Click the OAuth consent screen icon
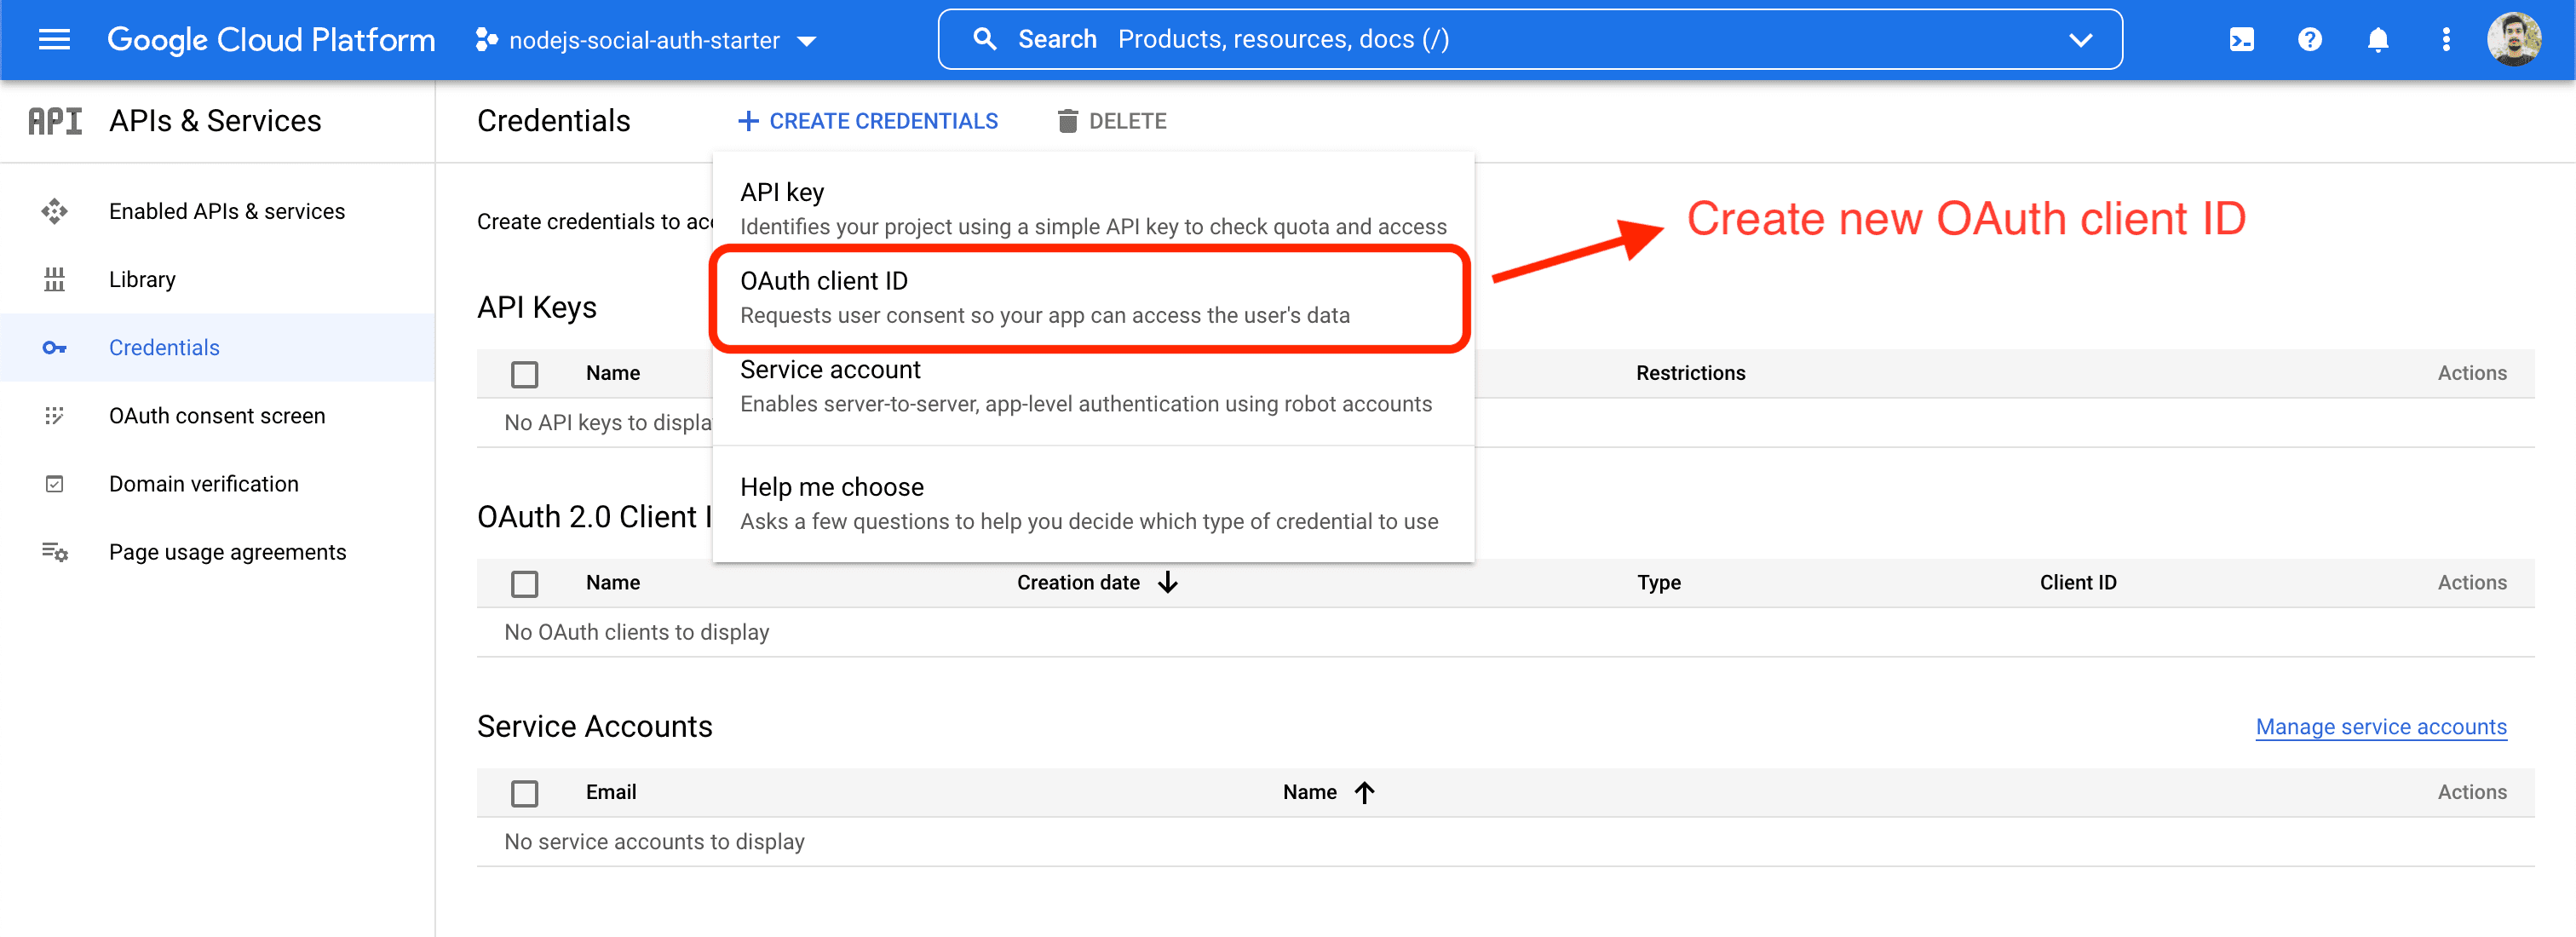 [54, 415]
